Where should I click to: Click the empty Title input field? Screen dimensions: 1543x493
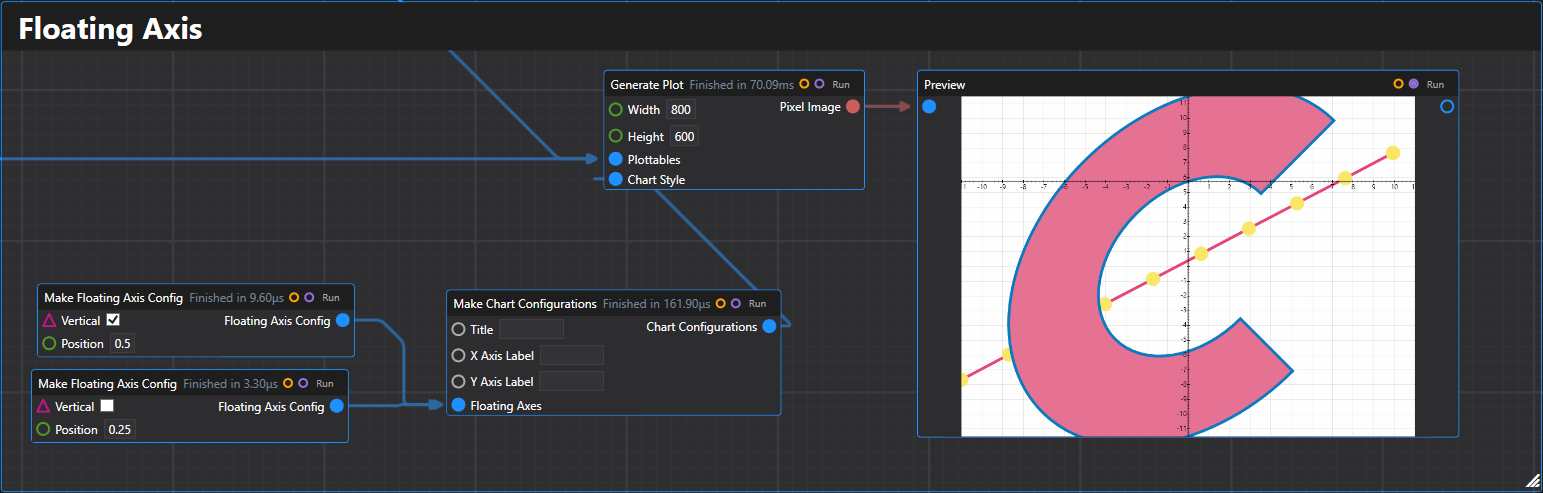[x=531, y=329]
